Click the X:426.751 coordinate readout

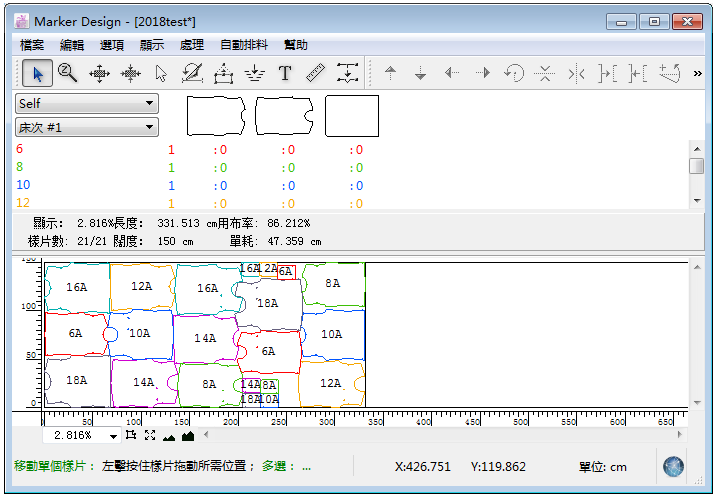coord(423,467)
